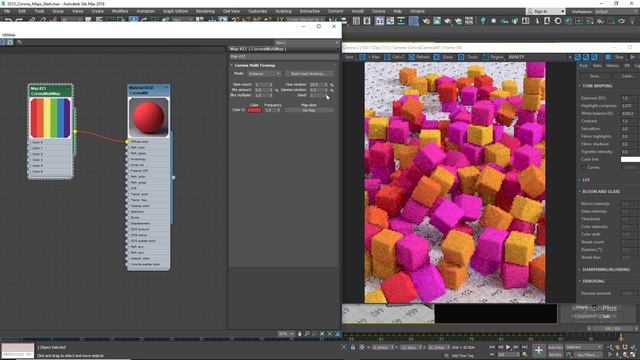
Task: Click the Pan tool in slate editor navigation
Action: click(299, 334)
